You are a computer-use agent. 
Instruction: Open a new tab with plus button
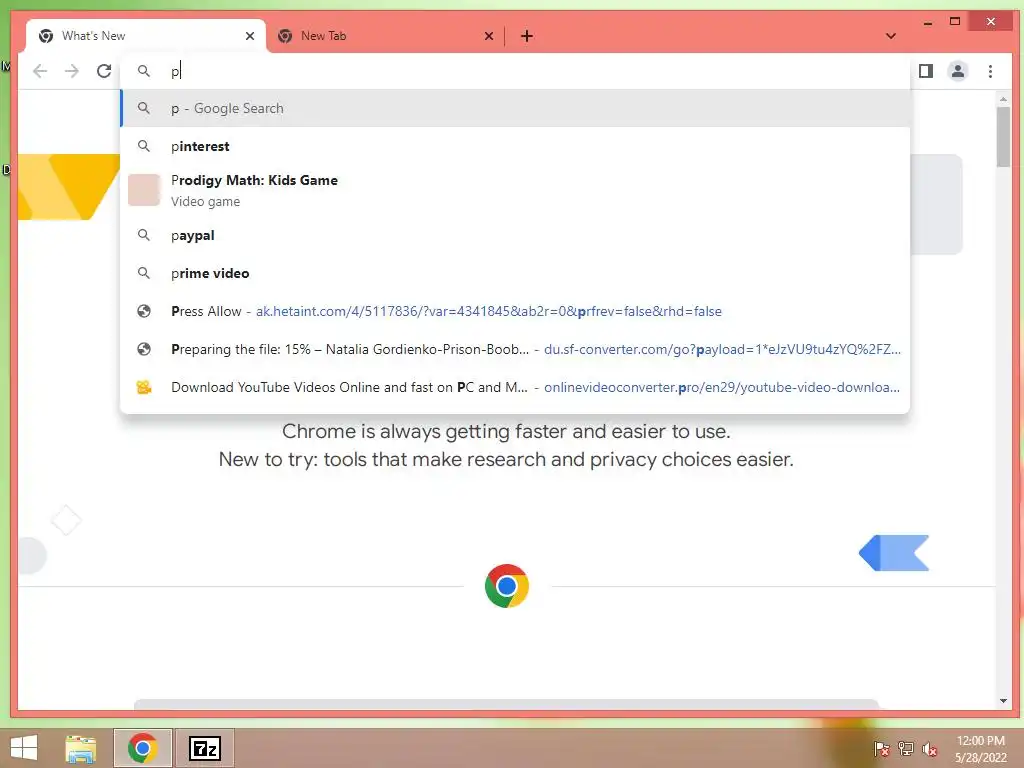click(x=527, y=36)
